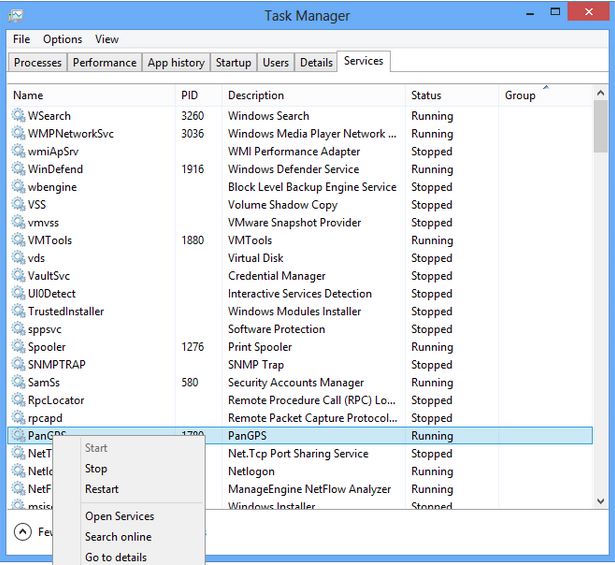The height and width of the screenshot is (565, 615).
Task: Click the gear icon next to WSearch
Action: tap(18, 116)
